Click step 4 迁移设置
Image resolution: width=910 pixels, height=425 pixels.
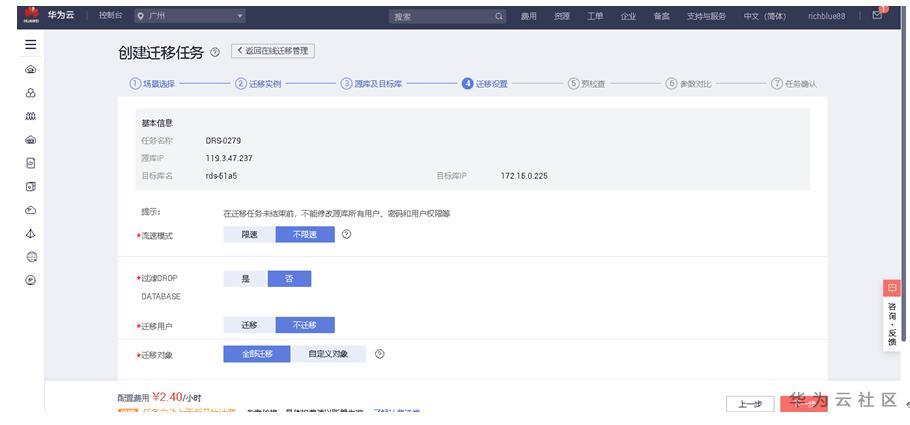pos(485,84)
